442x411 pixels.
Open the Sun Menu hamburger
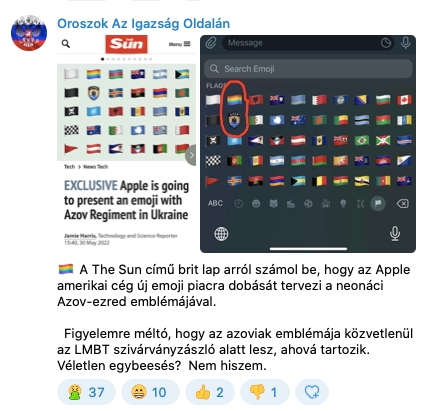(179, 44)
